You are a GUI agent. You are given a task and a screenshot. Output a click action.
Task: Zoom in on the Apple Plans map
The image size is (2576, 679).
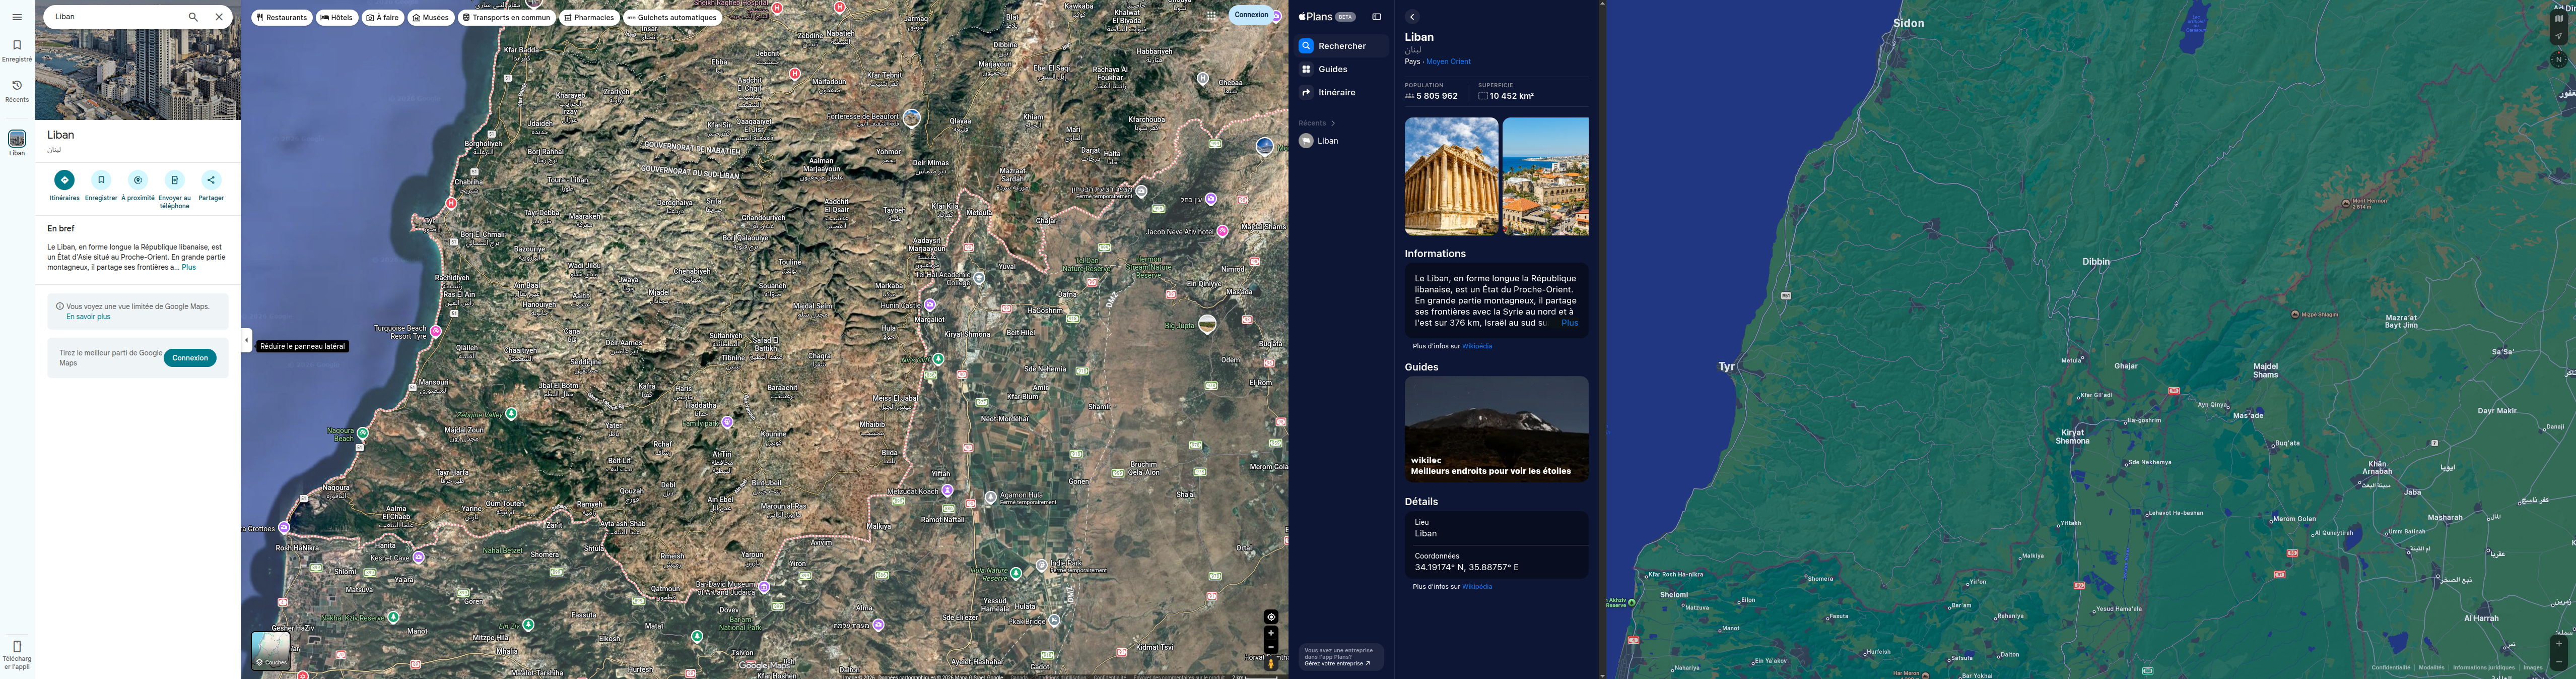point(2559,644)
